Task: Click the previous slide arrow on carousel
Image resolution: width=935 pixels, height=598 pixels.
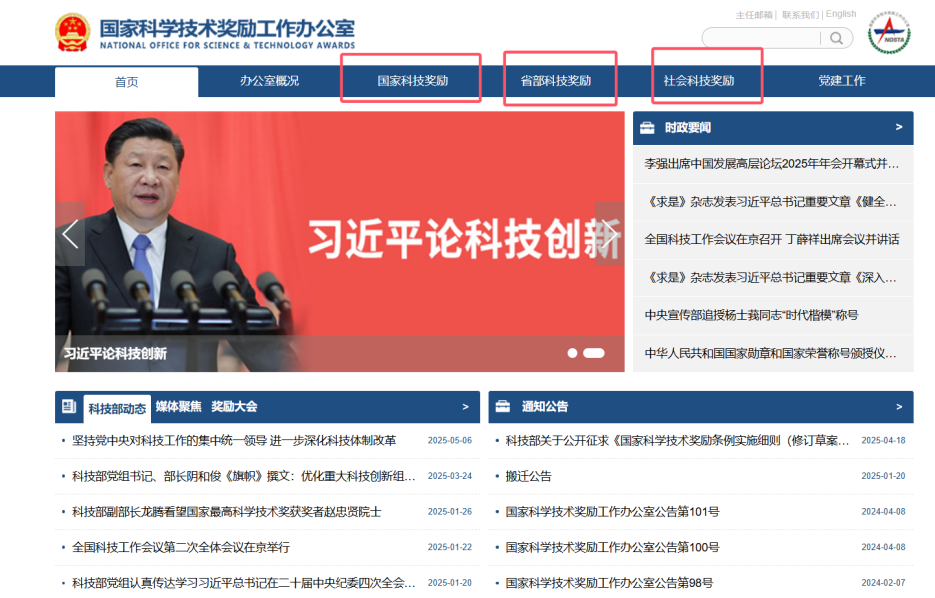Action: coord(70,234)
